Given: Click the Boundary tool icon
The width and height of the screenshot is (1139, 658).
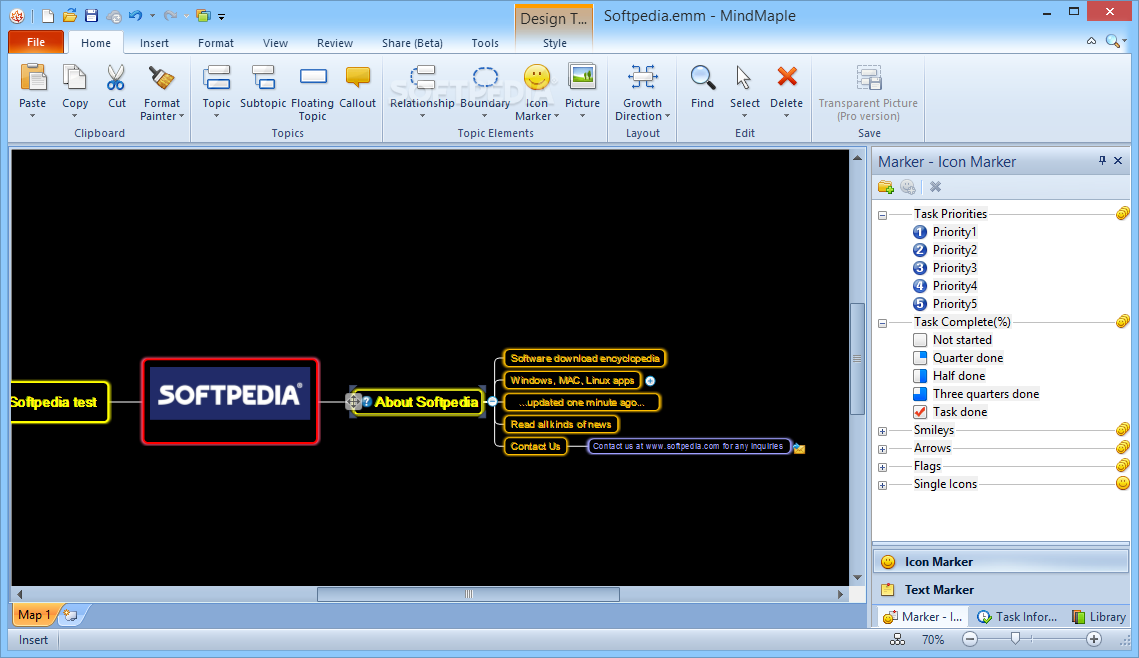Looking at the screenshot, I should coord(485,78).
